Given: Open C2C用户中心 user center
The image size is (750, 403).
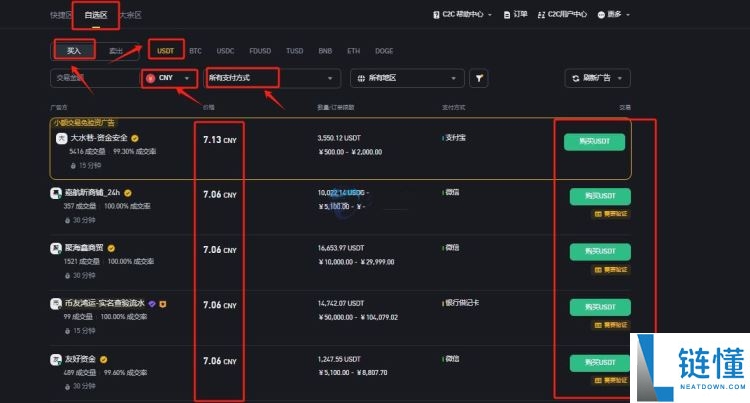Looking at the screenshot, I should [562, 15].
